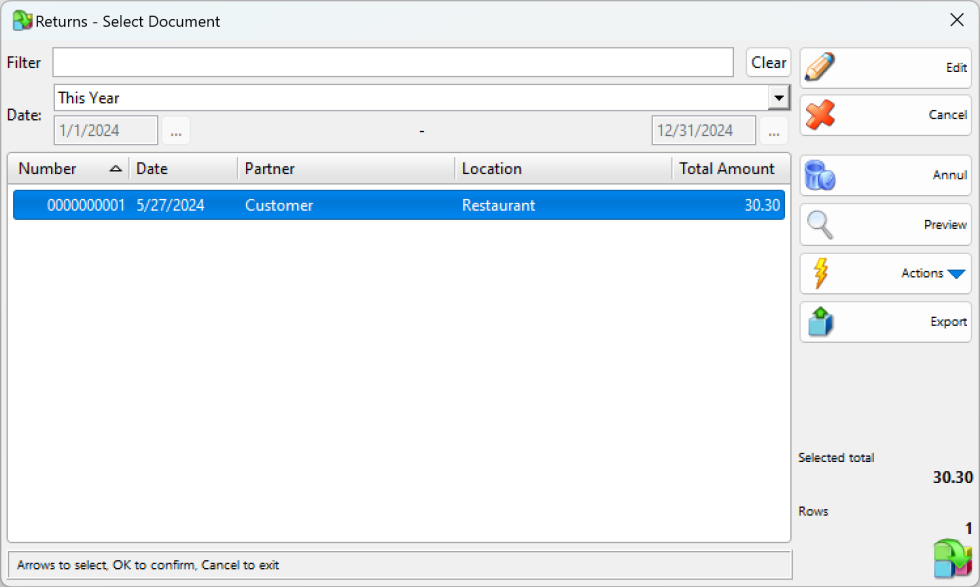Click the Selected total value 30.30
This screenshot has height=587, width=980.
(x=952, y=478)
